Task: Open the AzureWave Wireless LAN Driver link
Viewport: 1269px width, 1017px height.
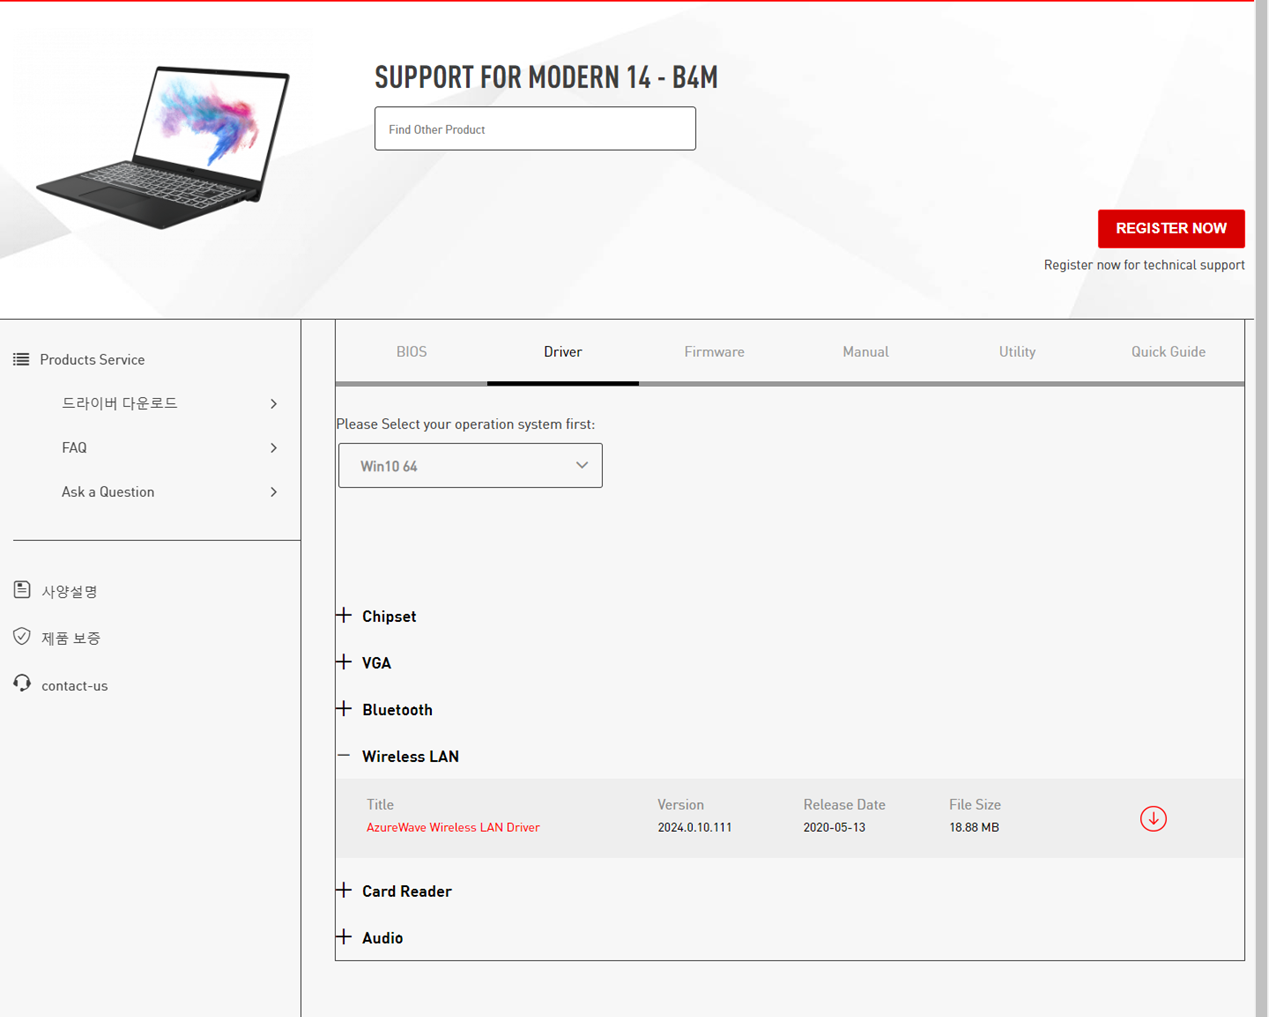Action: 453,828
